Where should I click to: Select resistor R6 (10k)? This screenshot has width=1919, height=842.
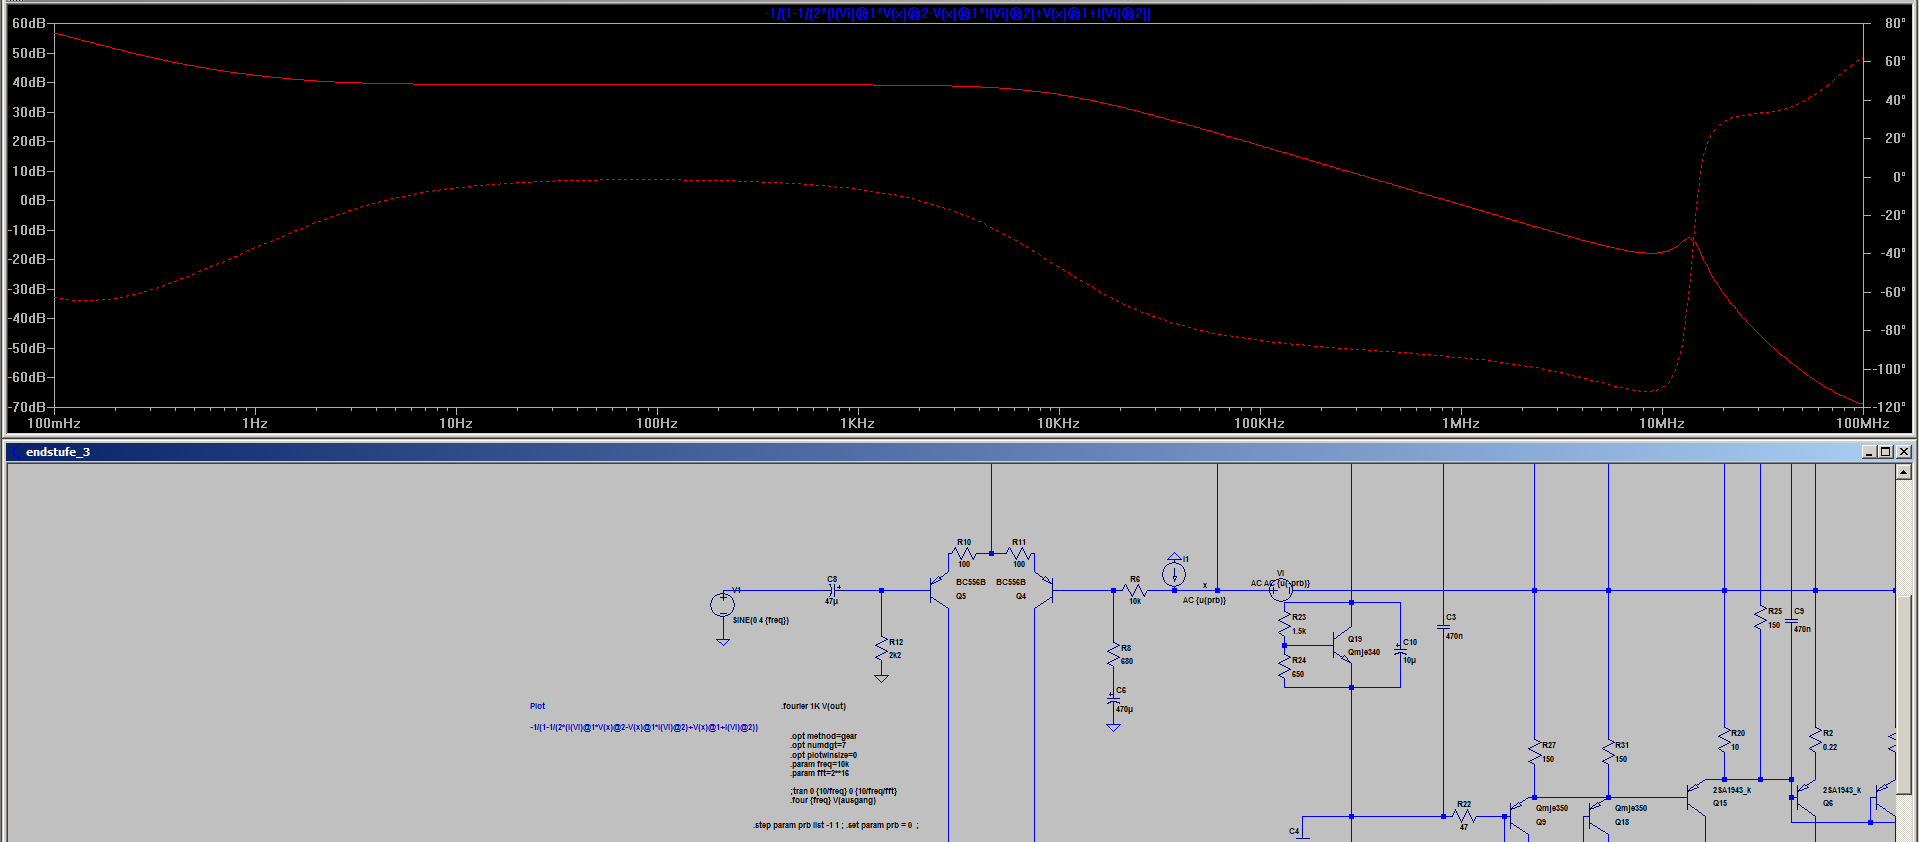(1135, 590)
